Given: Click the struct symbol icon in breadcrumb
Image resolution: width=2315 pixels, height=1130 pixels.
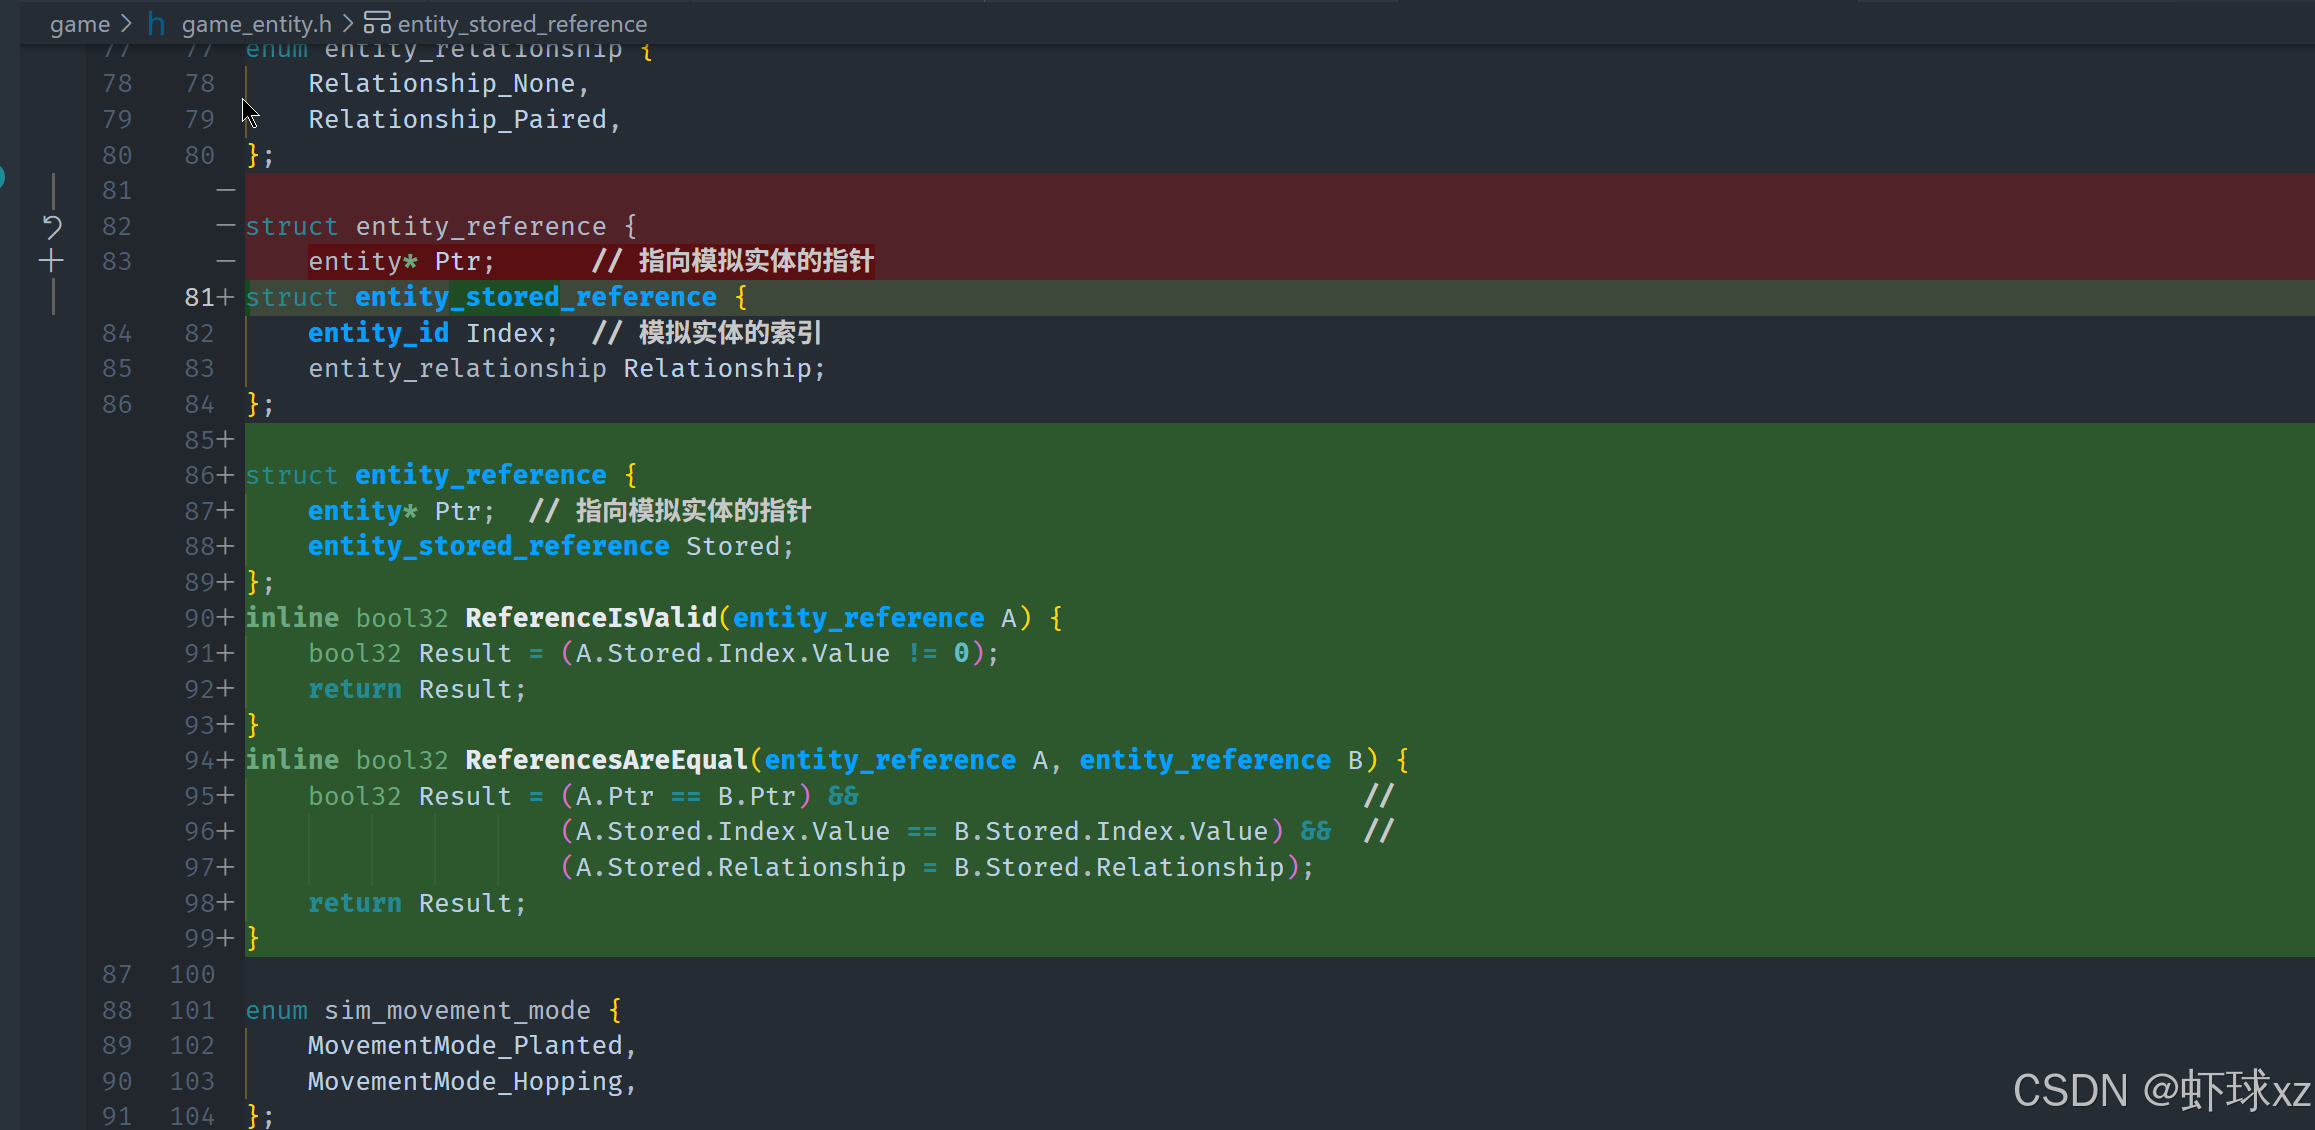Looking at the screenshot, I should [376, 22].
